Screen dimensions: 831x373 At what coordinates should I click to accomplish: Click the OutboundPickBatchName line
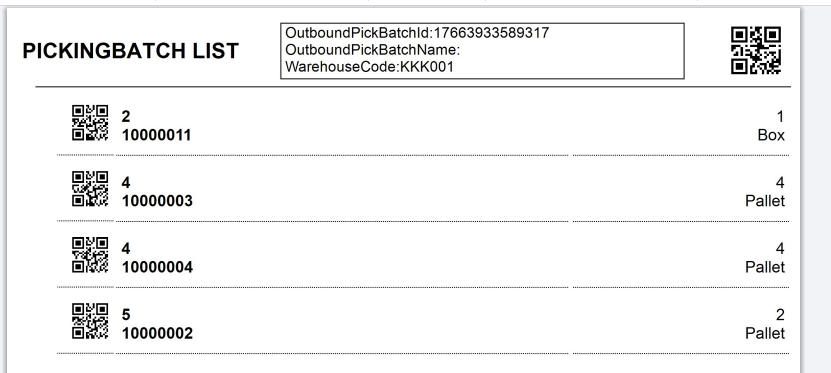coord(373,50)
